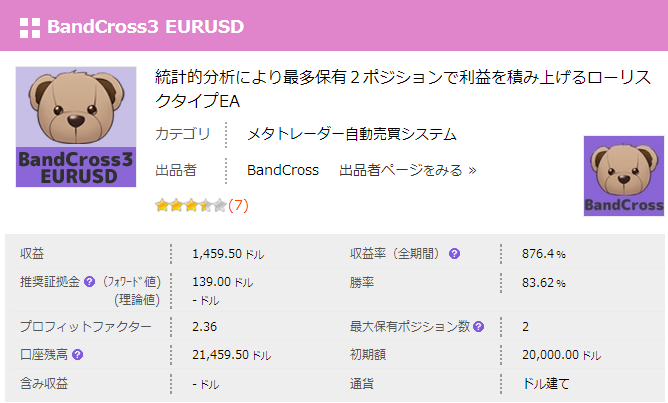Select メタトレーダー自動売買システム category text
The height and width of the screenshot is (403, 668).
click(x=352, y=135)
